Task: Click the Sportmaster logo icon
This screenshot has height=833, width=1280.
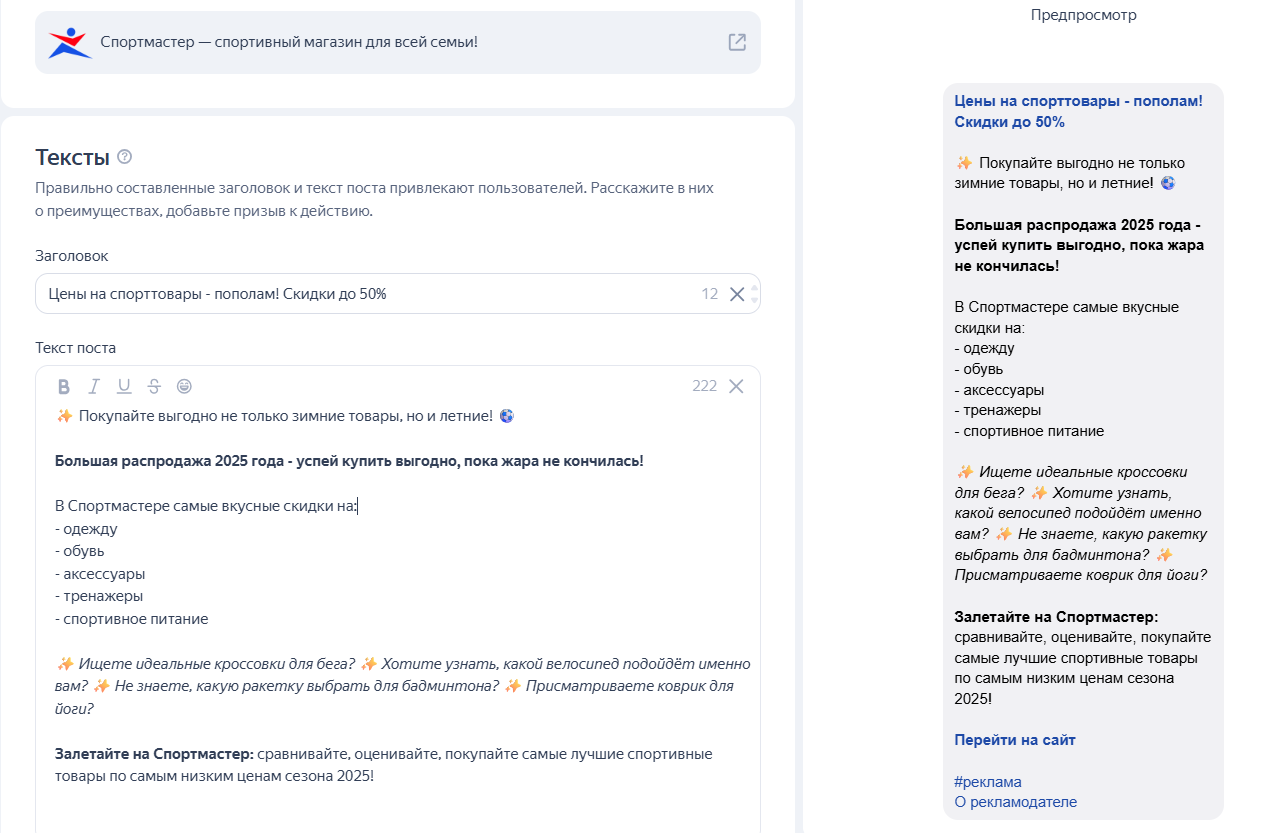Action: coord(70,42)
